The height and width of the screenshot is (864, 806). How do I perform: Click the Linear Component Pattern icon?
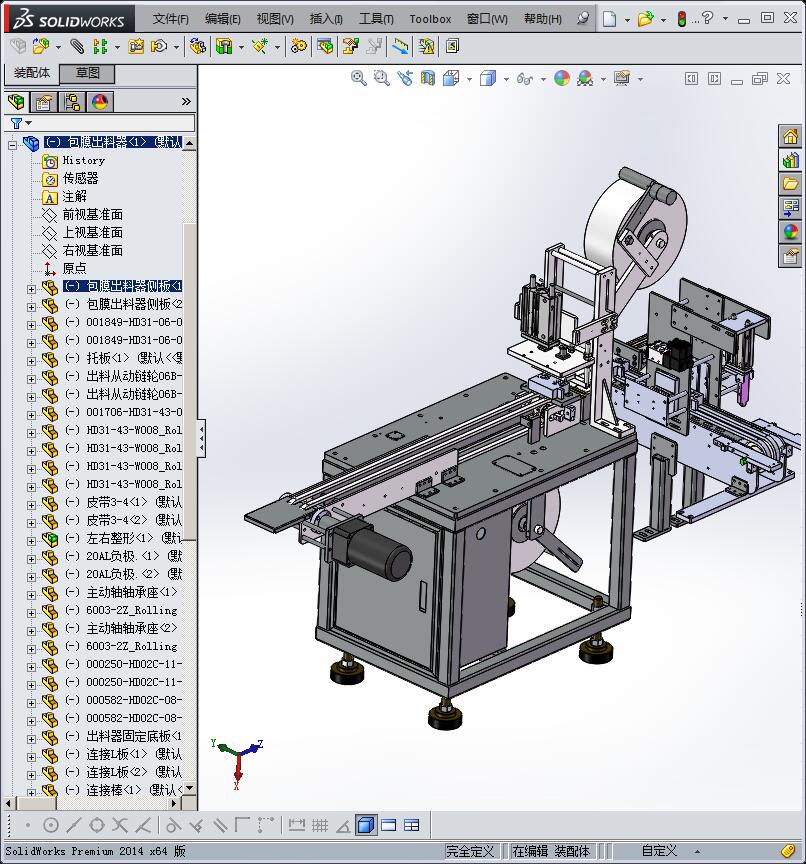(x=100, y=46)
